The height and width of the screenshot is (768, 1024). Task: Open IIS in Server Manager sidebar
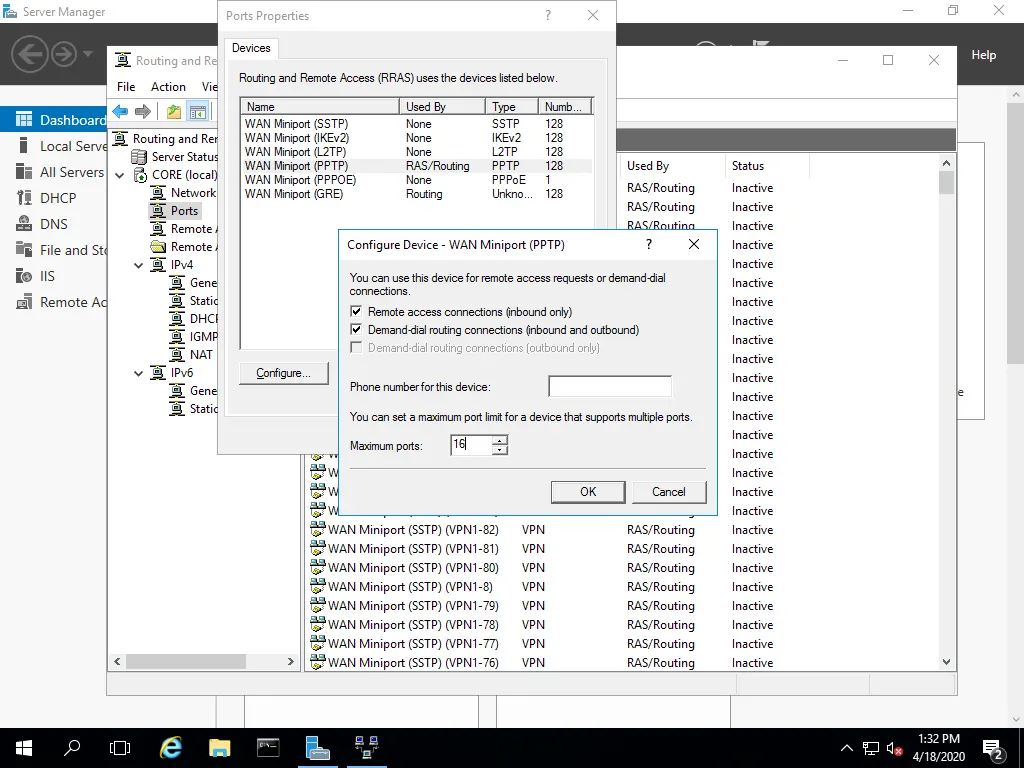[47, 276]
